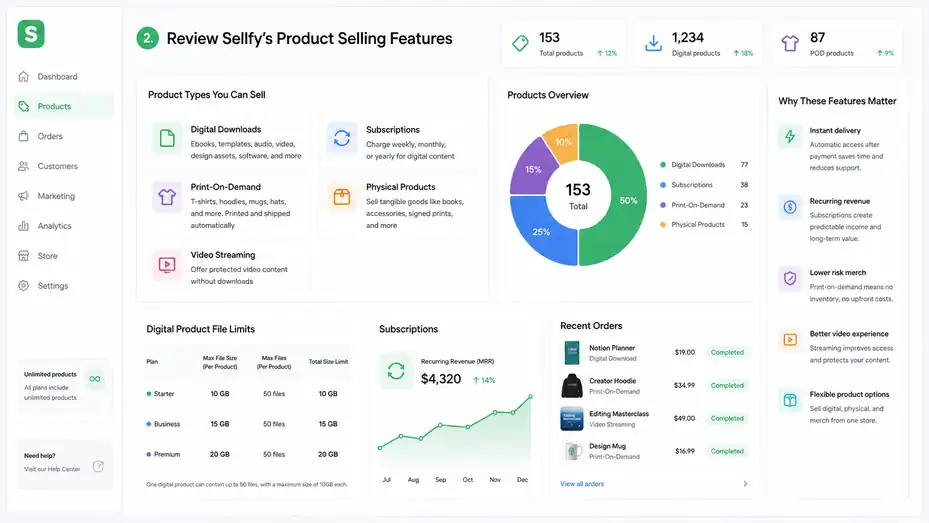Click Visit our Help Center text

(52, 469)
